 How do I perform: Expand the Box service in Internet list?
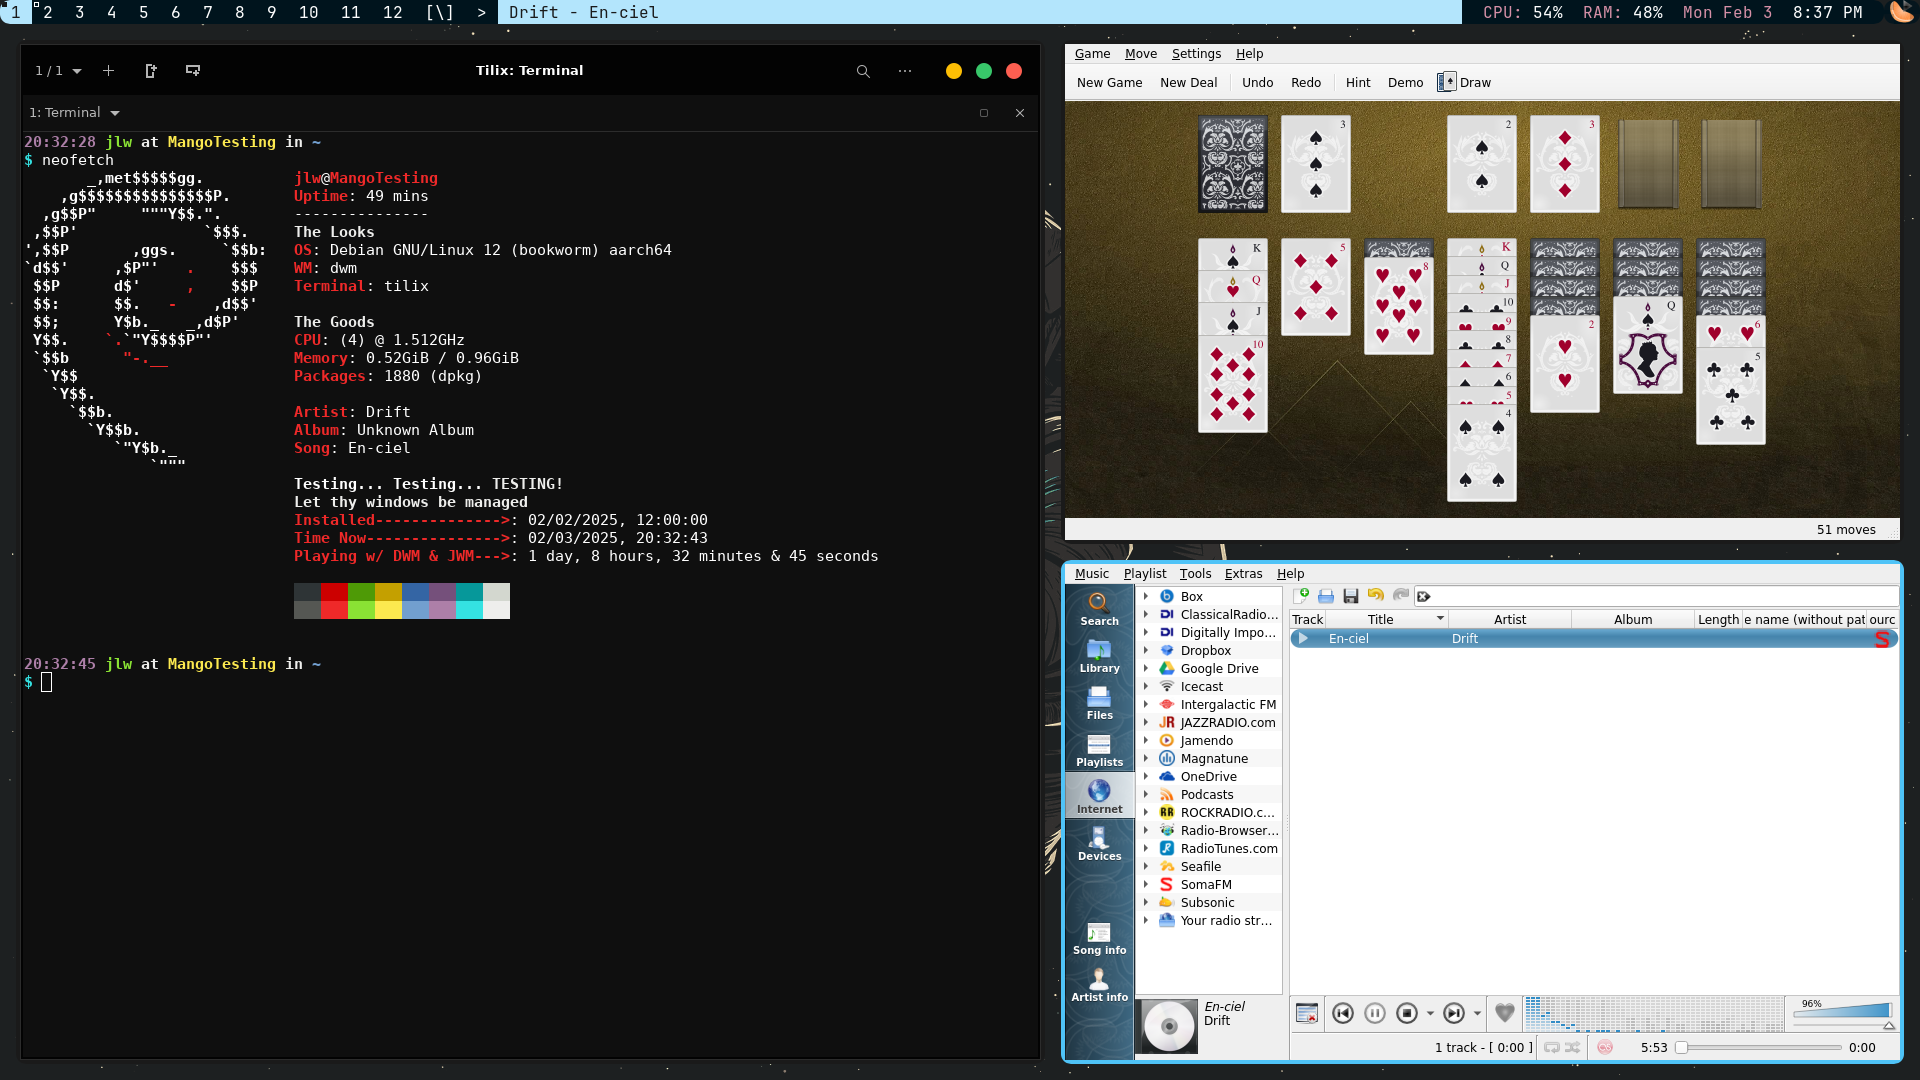pyautogui.click(x=1146, y=596)
